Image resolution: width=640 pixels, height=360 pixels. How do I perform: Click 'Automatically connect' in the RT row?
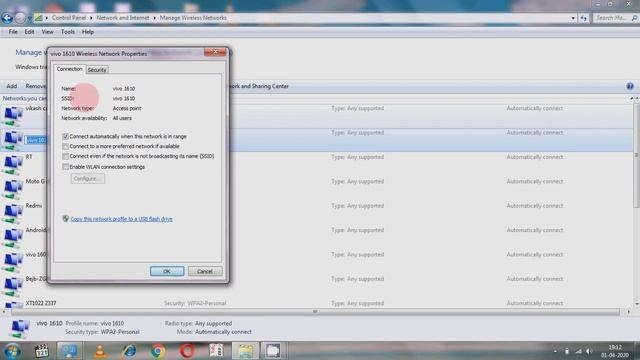point(535,157)
